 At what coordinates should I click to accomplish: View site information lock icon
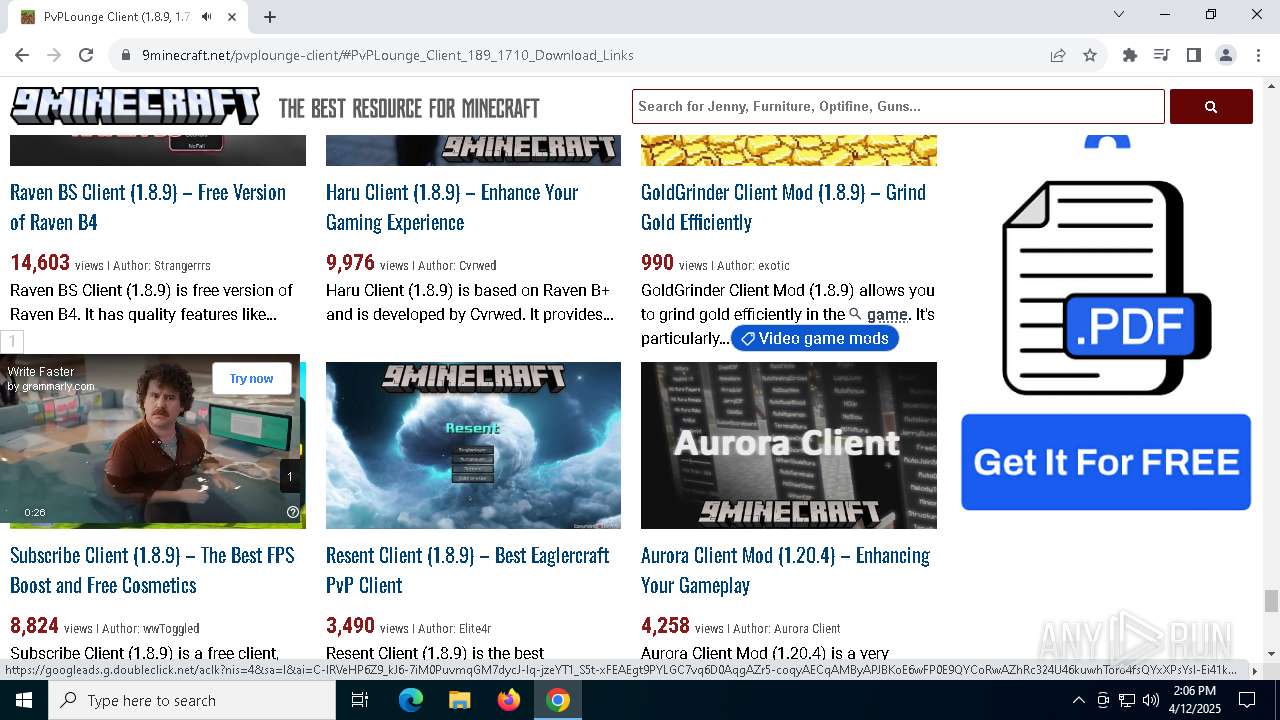click(x=126, y=55)
